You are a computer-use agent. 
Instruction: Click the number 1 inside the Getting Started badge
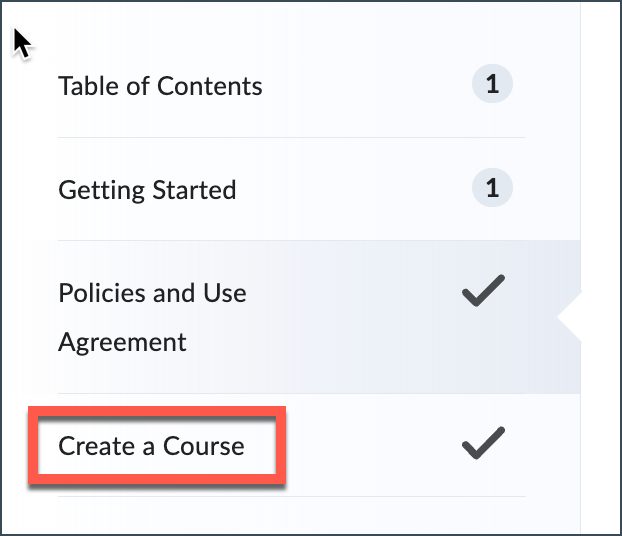coord(492,188)
